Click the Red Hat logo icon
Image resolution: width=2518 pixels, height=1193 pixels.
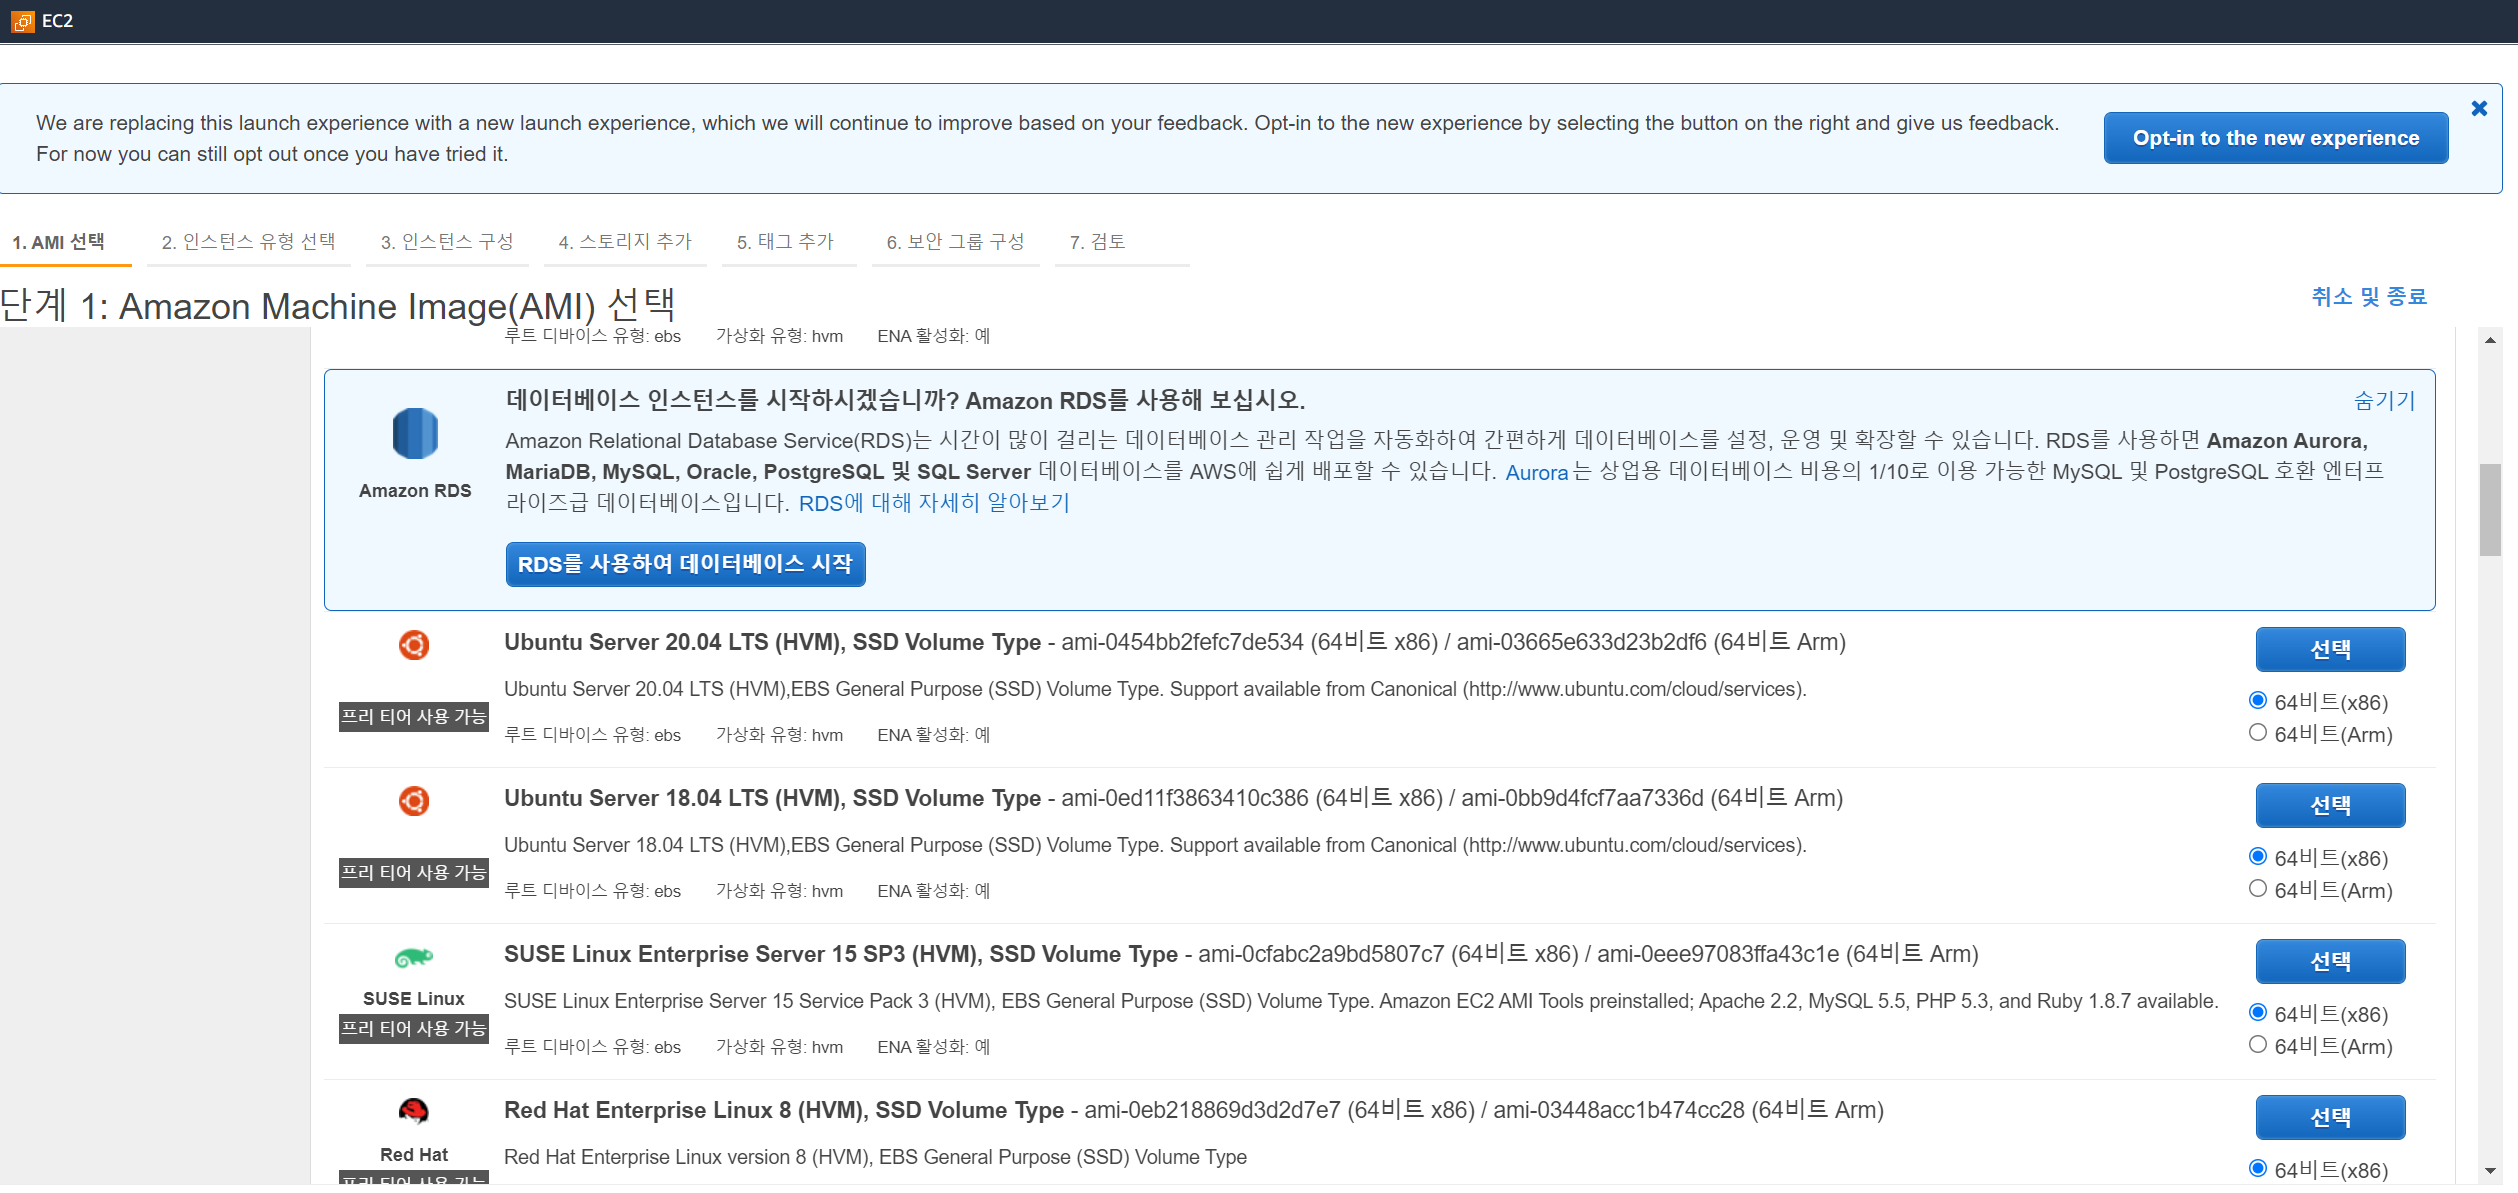[414, 1111]
